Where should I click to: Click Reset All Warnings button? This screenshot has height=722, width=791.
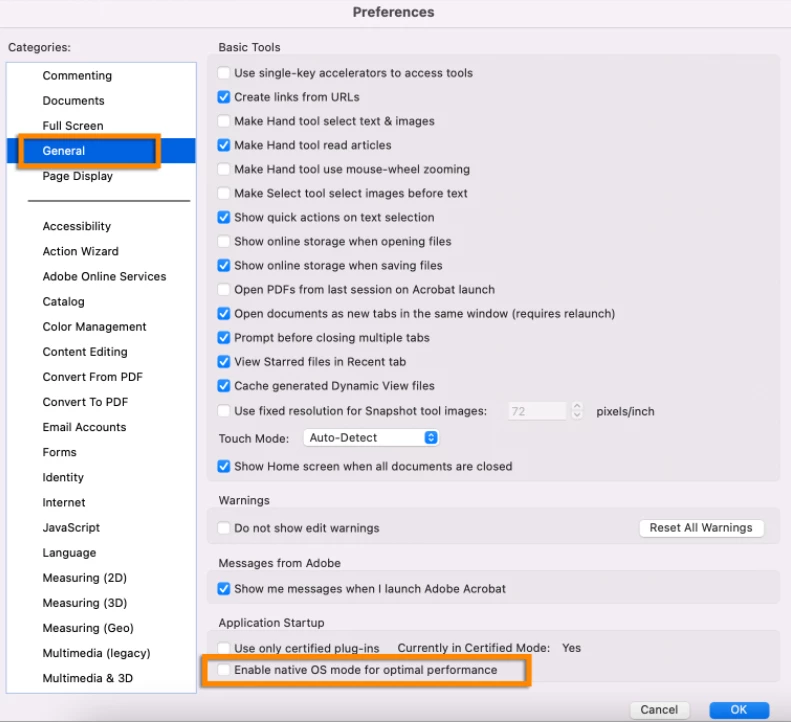701,528
